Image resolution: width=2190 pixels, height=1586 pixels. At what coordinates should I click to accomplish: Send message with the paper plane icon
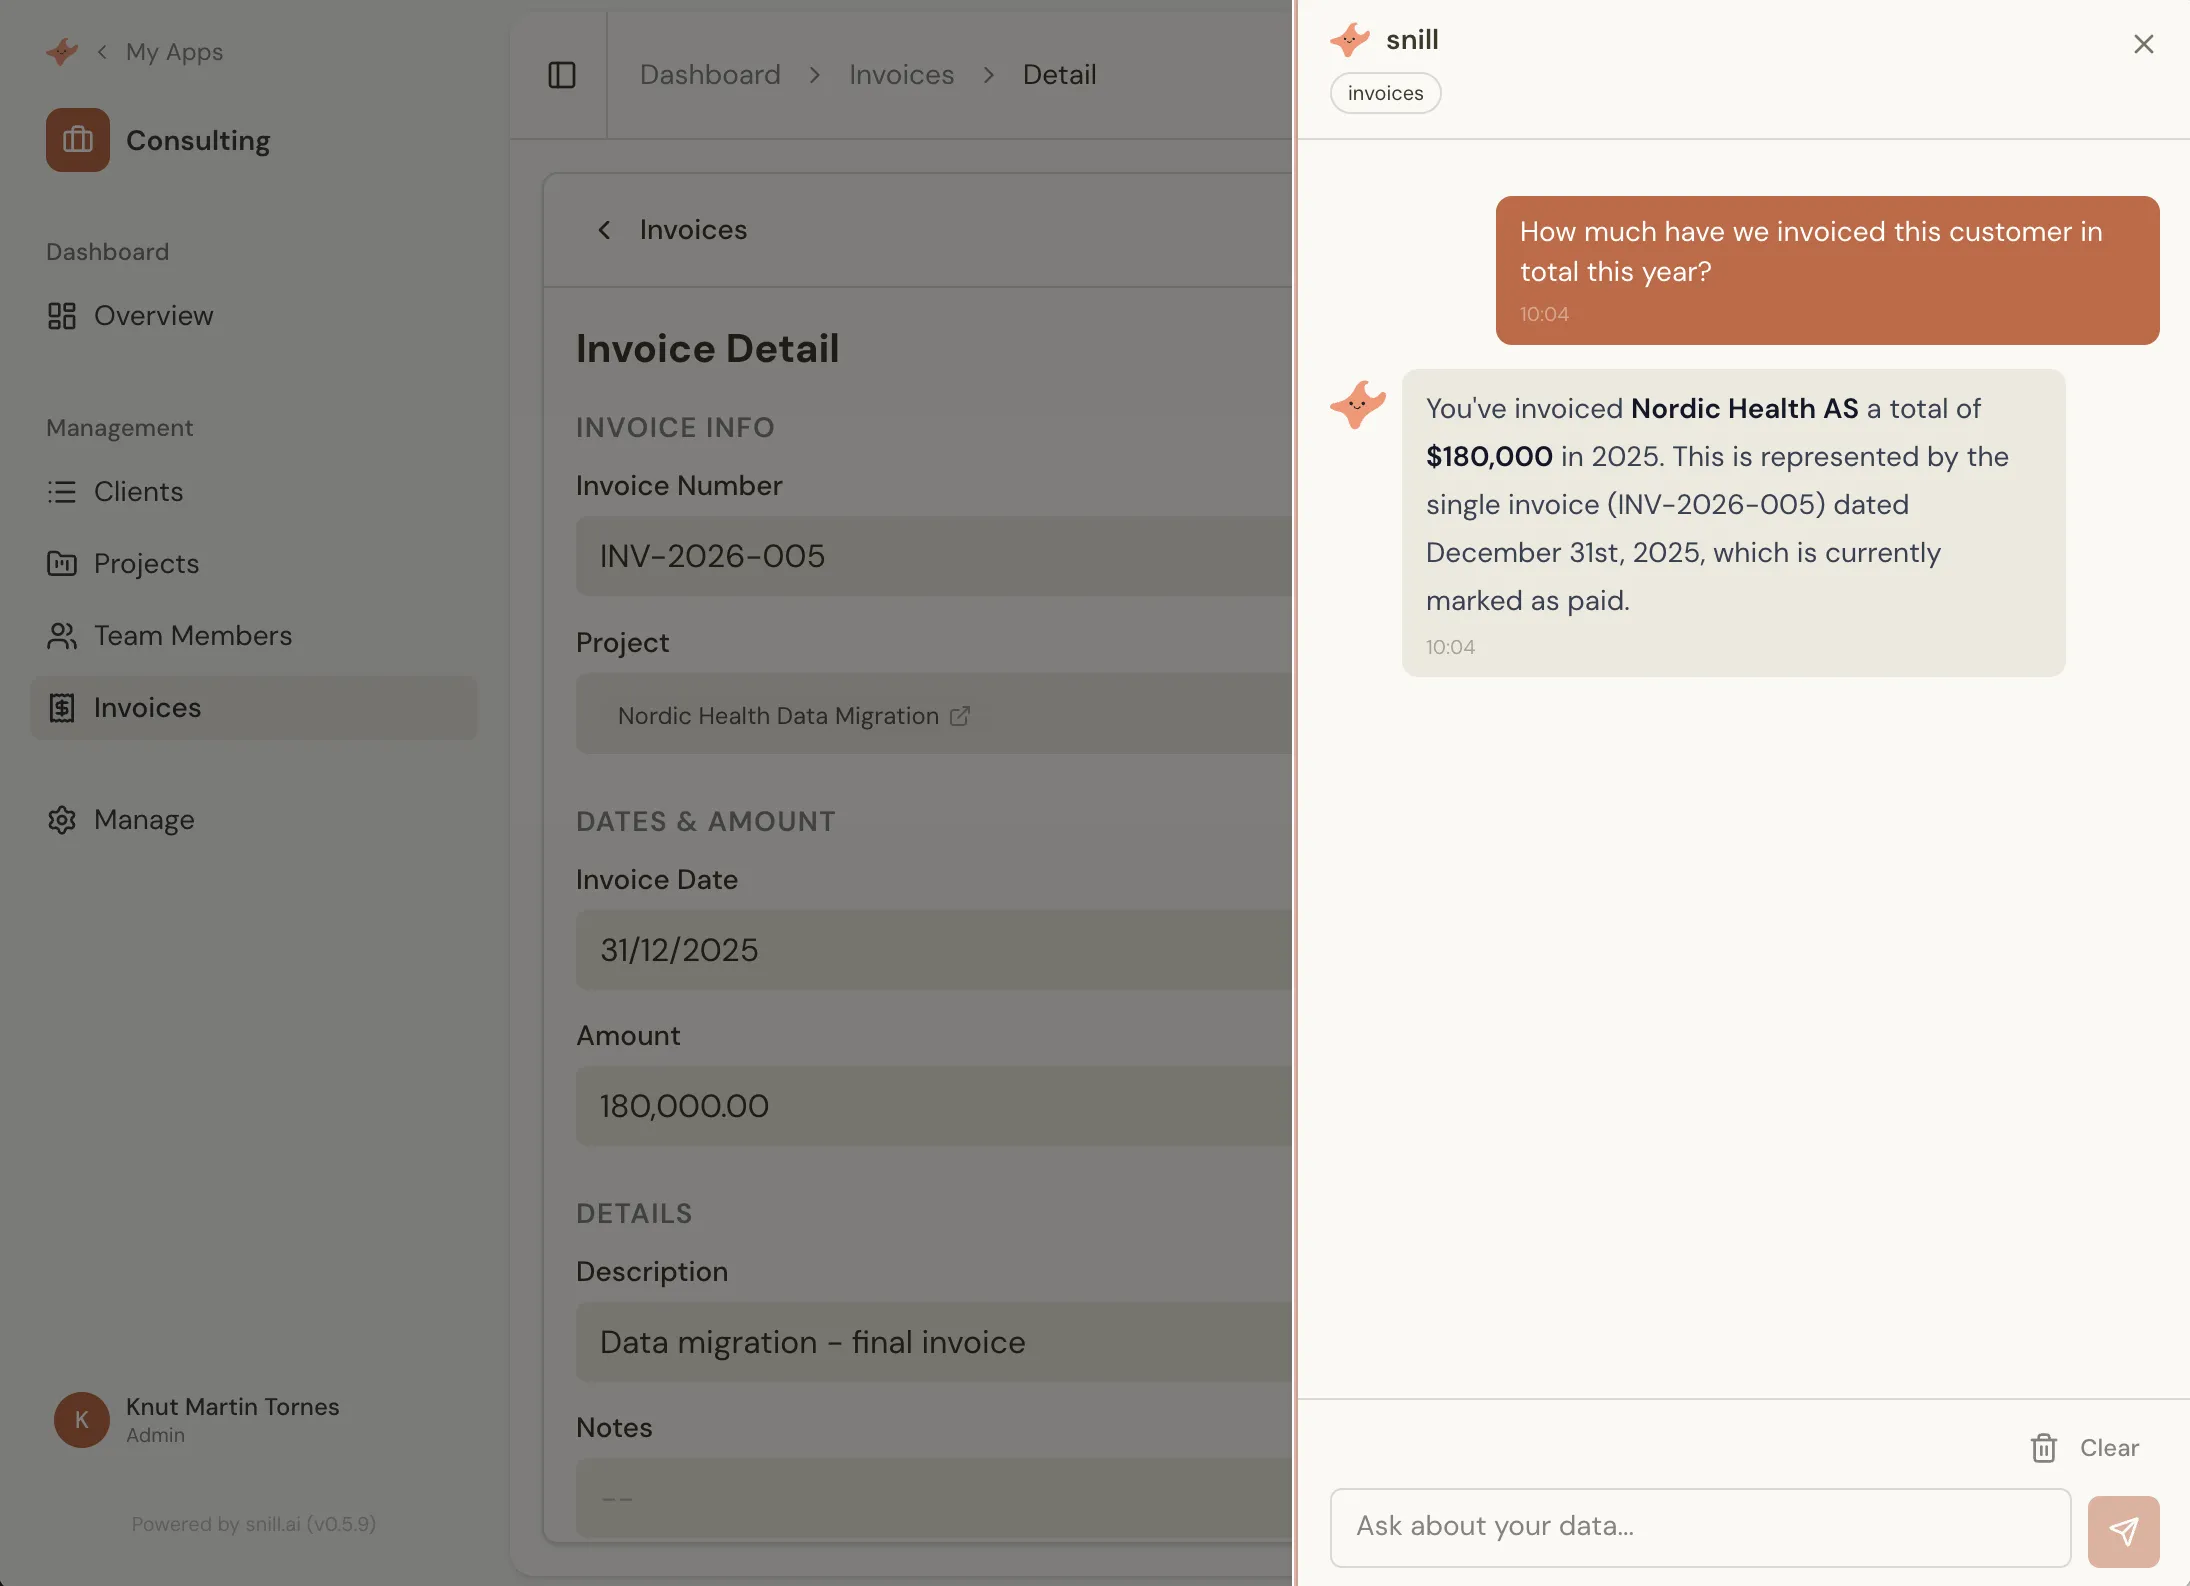pos(2124,1530)
